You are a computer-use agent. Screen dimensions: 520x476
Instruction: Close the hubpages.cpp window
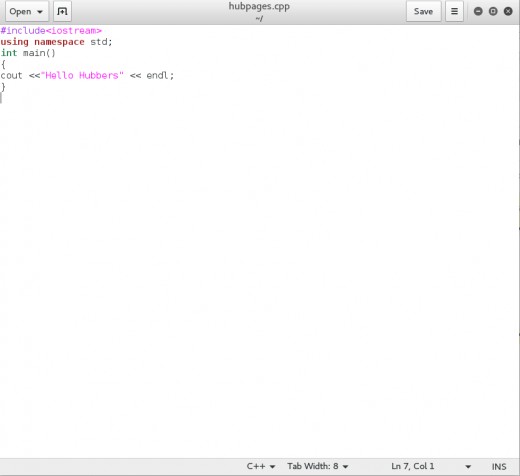click(508, 11)
